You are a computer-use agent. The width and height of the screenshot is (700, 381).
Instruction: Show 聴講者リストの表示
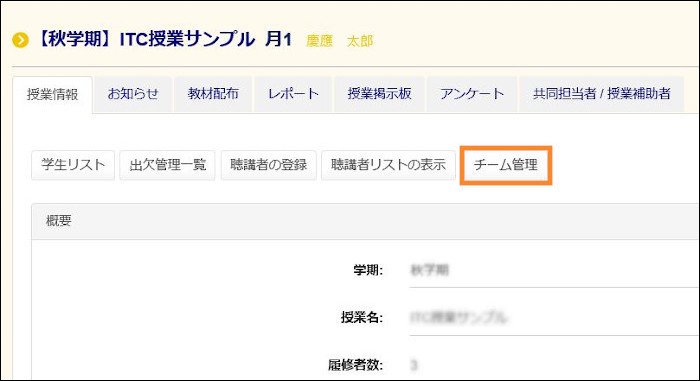click(x=388, y=165)
